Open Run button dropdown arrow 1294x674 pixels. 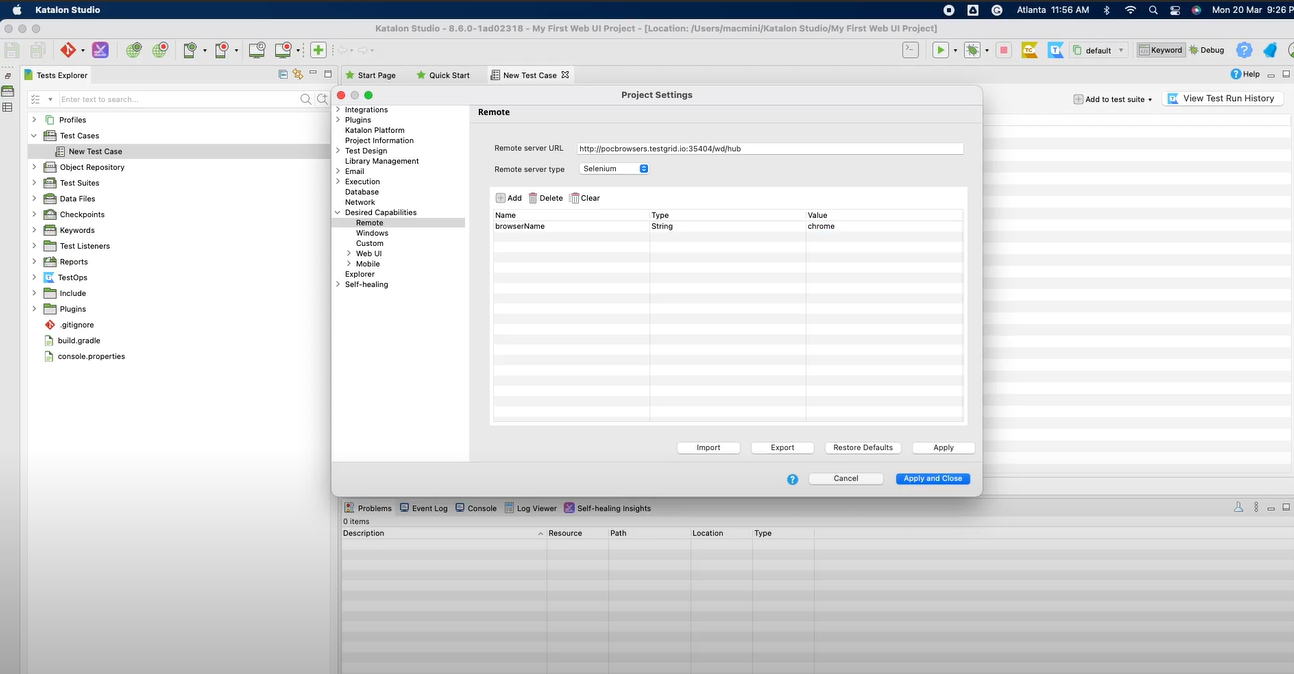pos(955,50)
